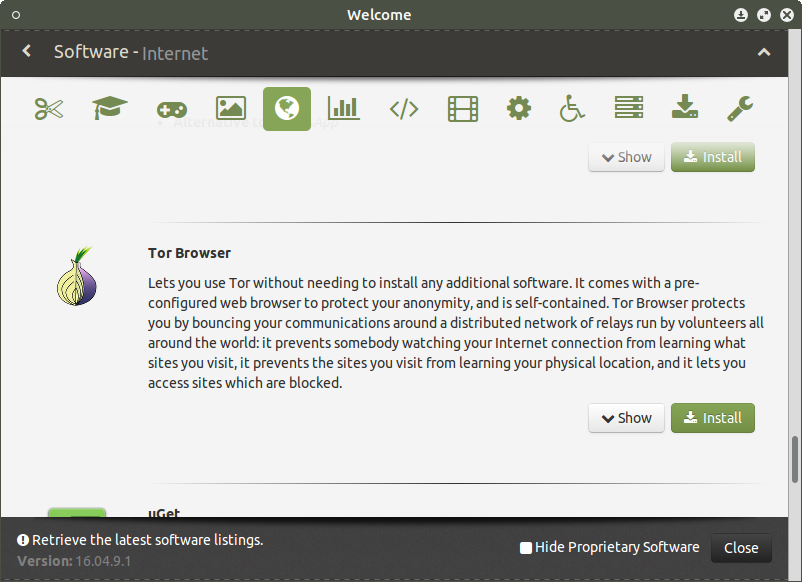
Task: Click the Tor Browser heading text
Action: point(189,253)
